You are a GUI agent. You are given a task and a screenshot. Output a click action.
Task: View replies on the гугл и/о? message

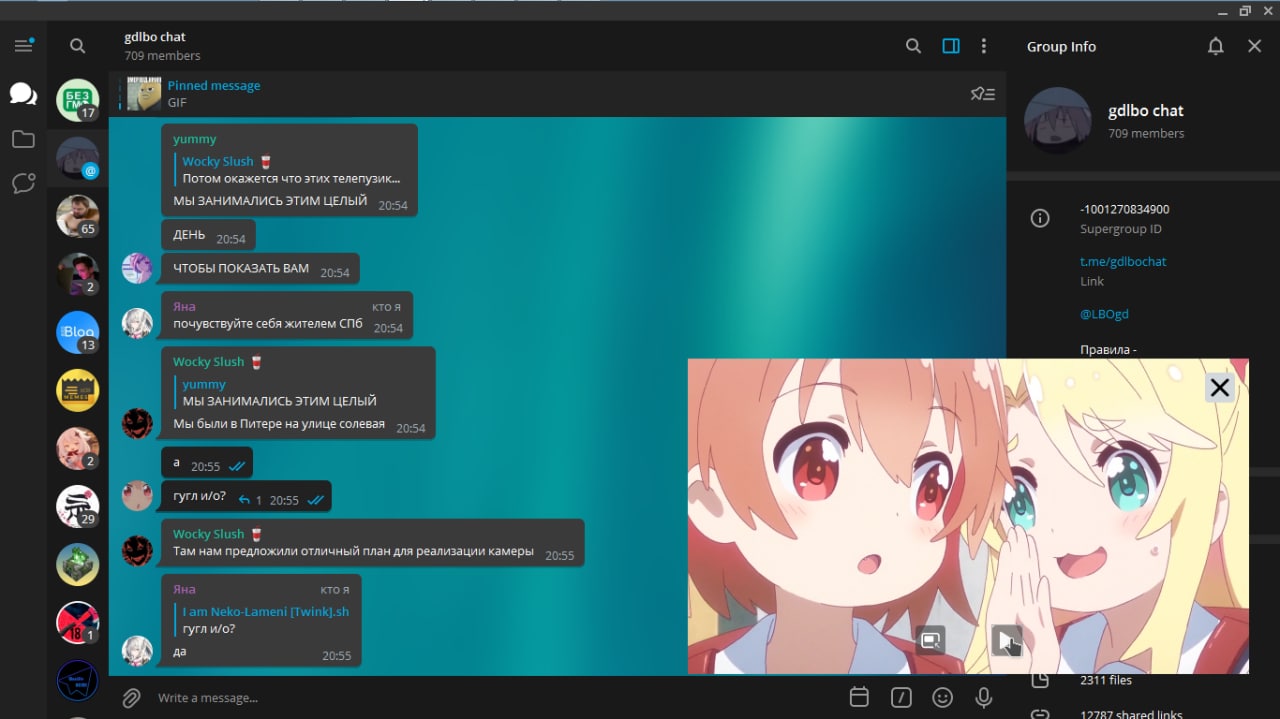coord(250,500)
